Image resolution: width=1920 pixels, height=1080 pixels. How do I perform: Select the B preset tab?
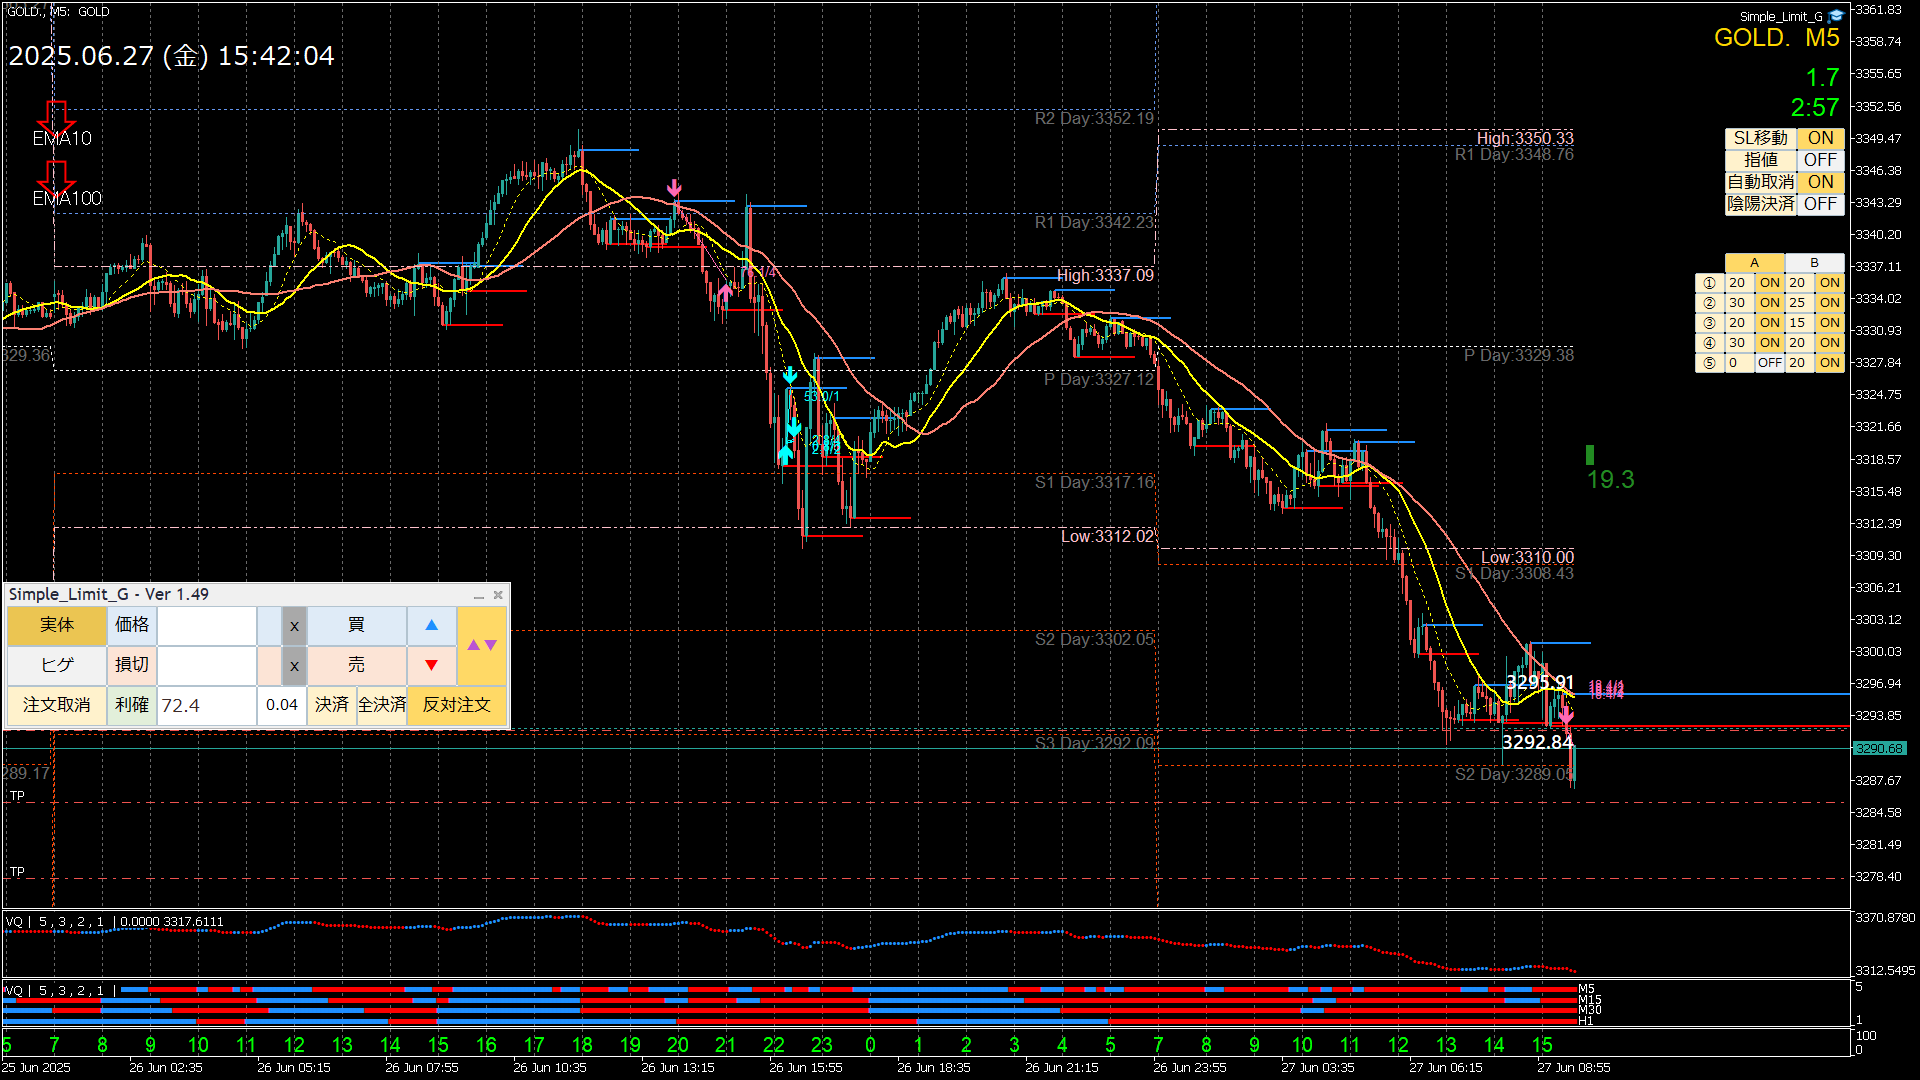pos(1814,263)
